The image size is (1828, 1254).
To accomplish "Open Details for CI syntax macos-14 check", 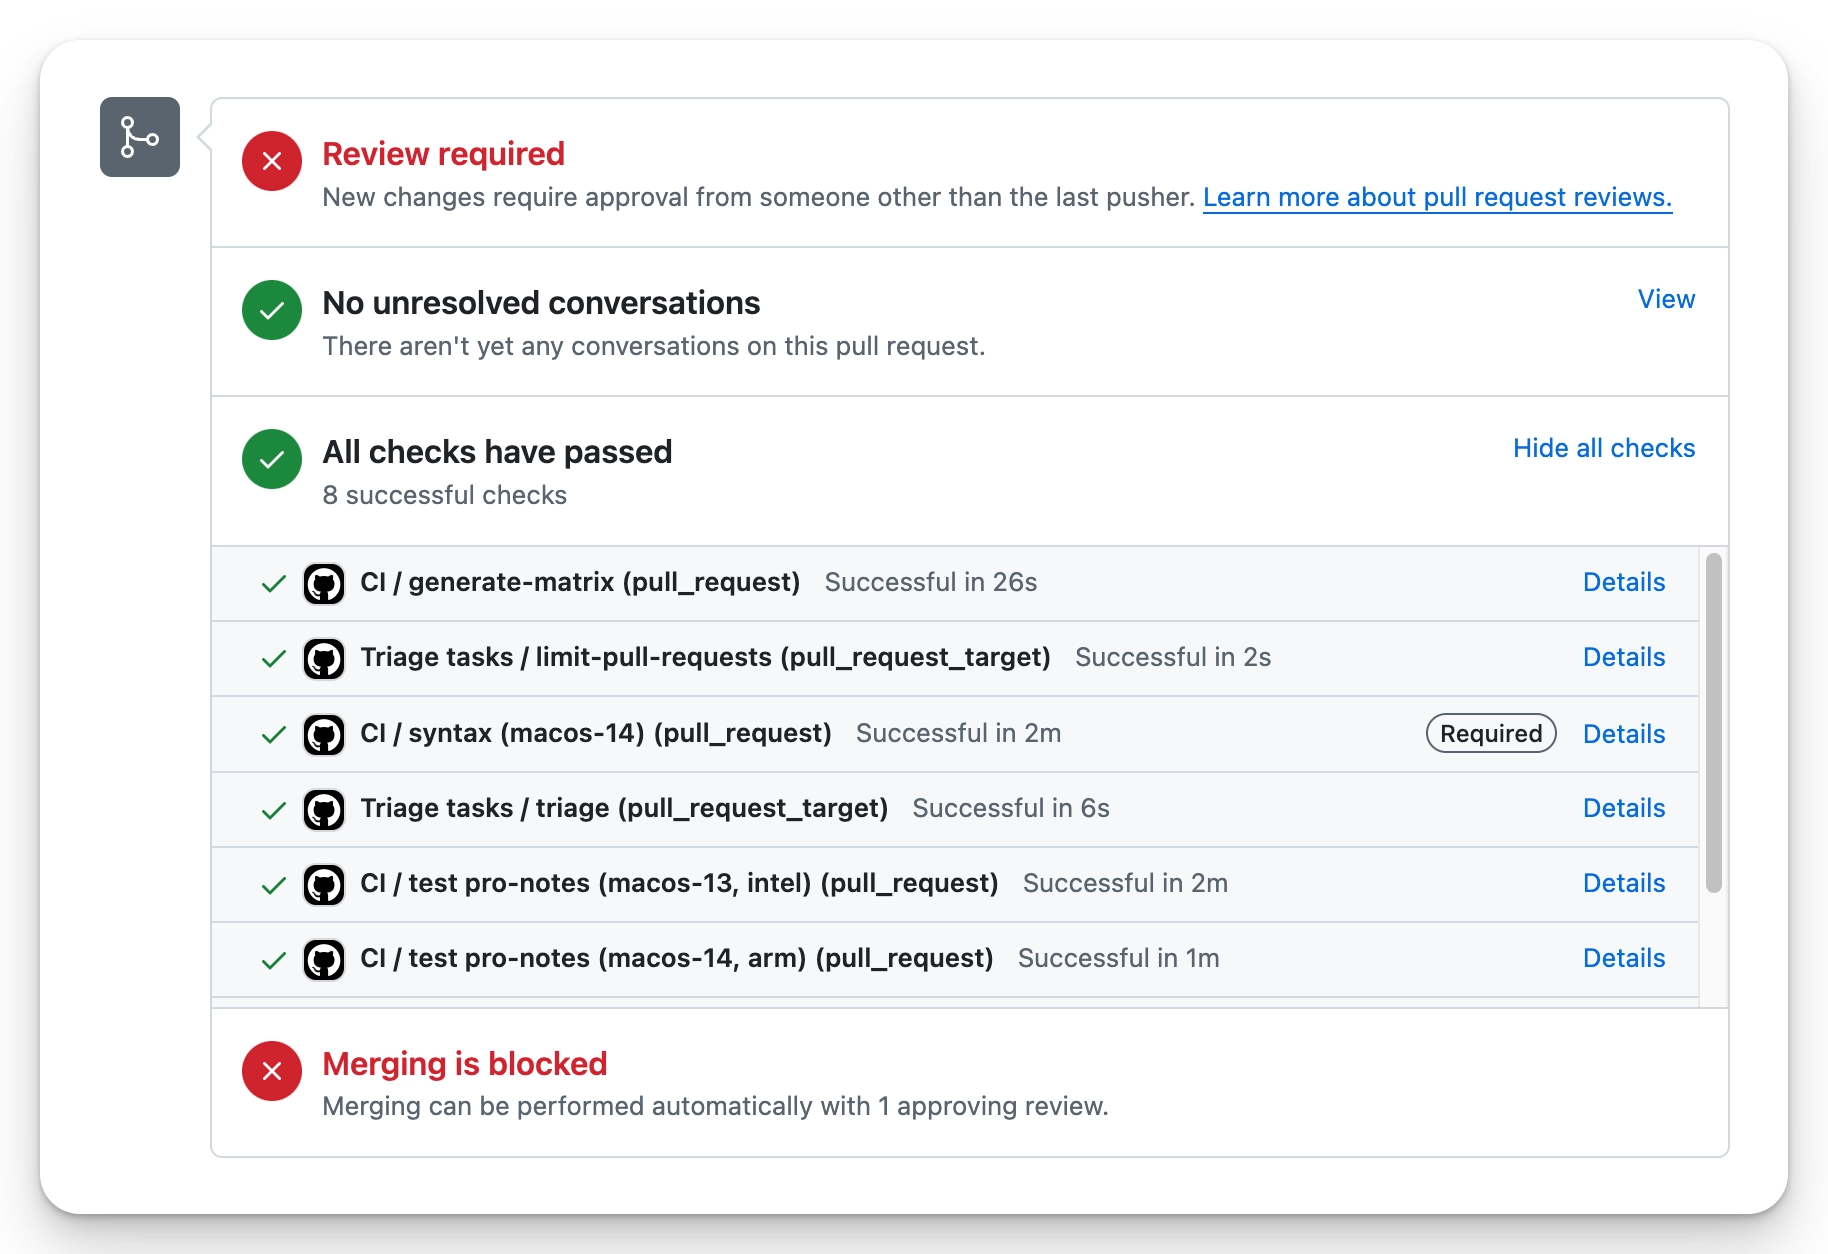I will [1623, 734].
